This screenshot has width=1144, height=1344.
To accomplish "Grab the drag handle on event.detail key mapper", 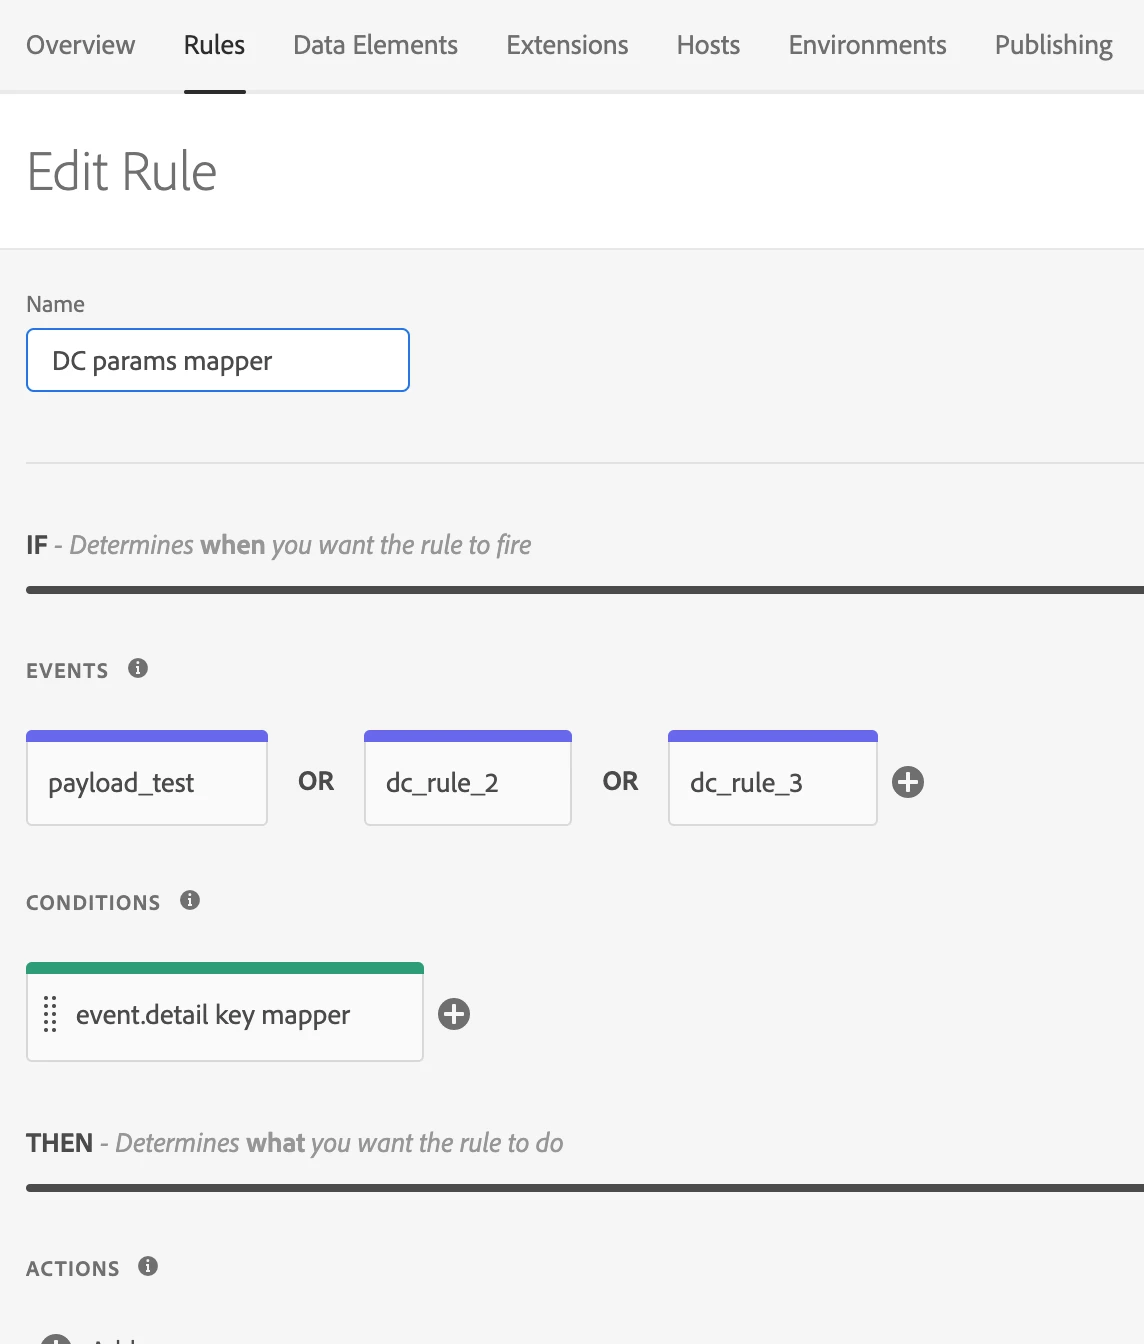I will tap(50, 1014).
